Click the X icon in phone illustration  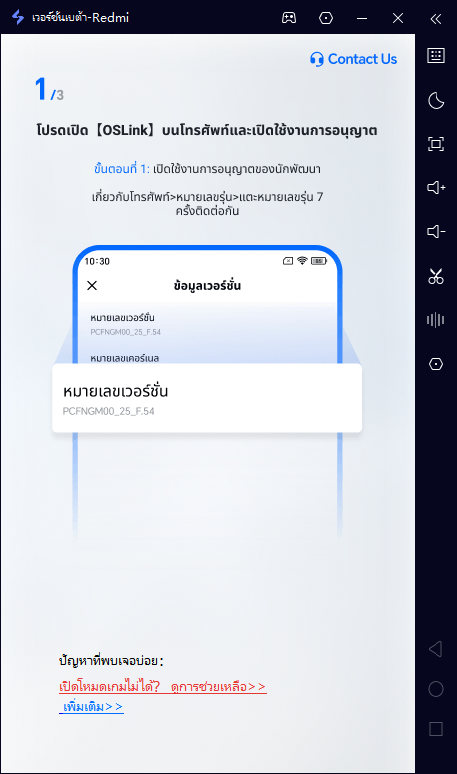pyautogui.click(x=92, y=285)
